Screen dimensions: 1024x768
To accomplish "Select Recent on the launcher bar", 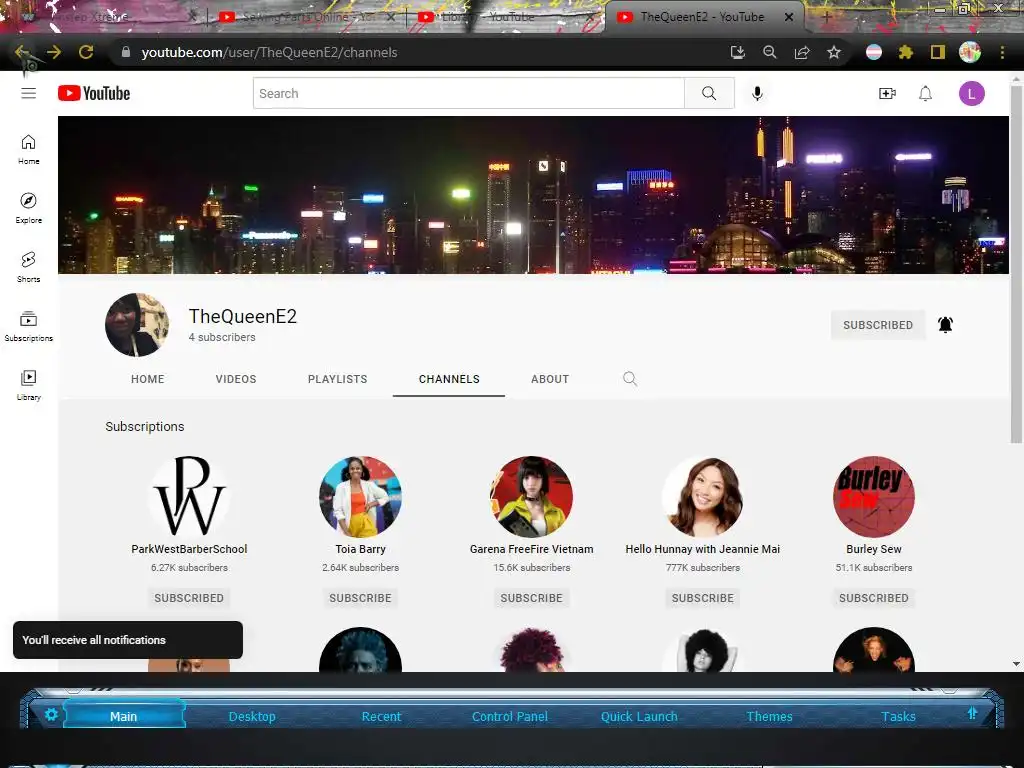I will [381, 716].
